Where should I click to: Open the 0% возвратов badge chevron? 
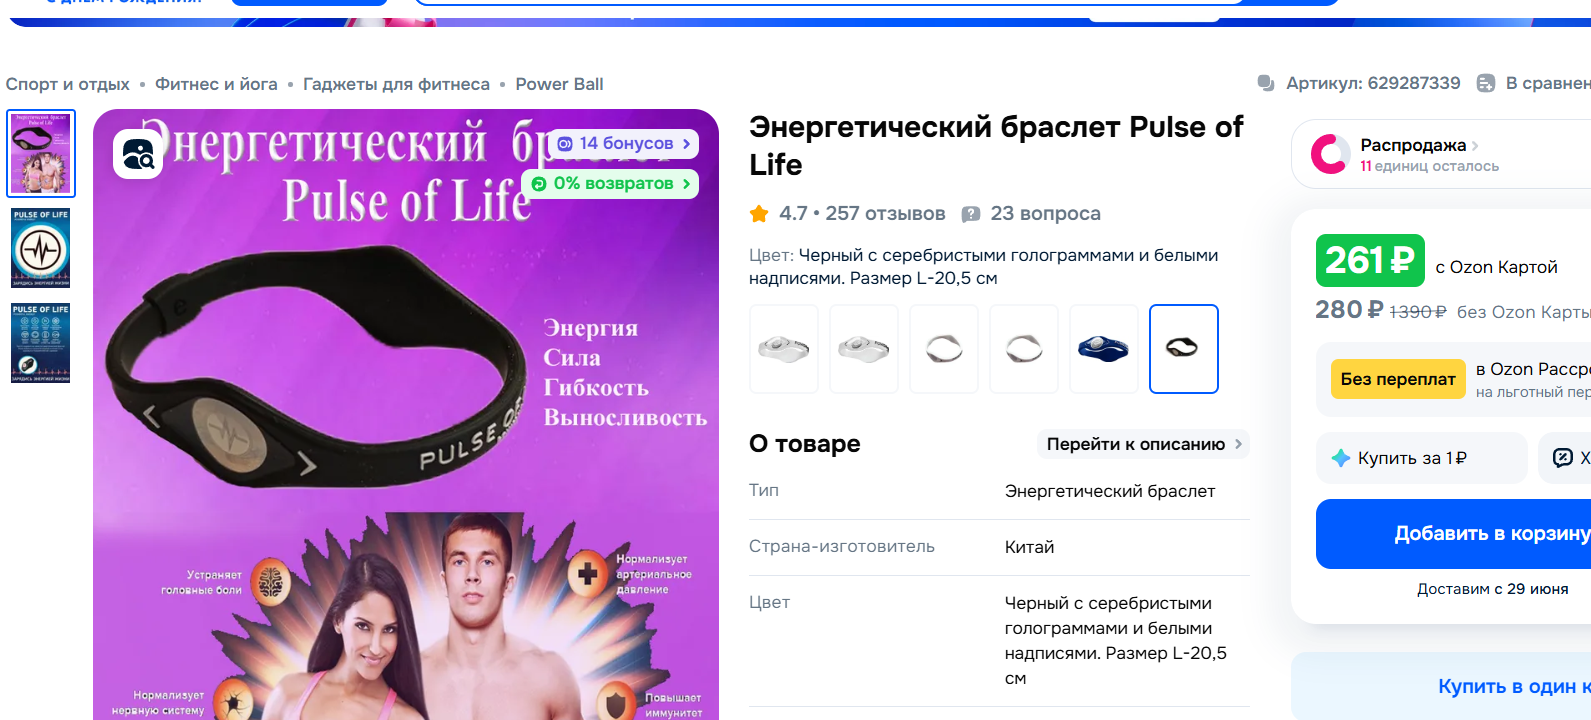pos(686,184)
